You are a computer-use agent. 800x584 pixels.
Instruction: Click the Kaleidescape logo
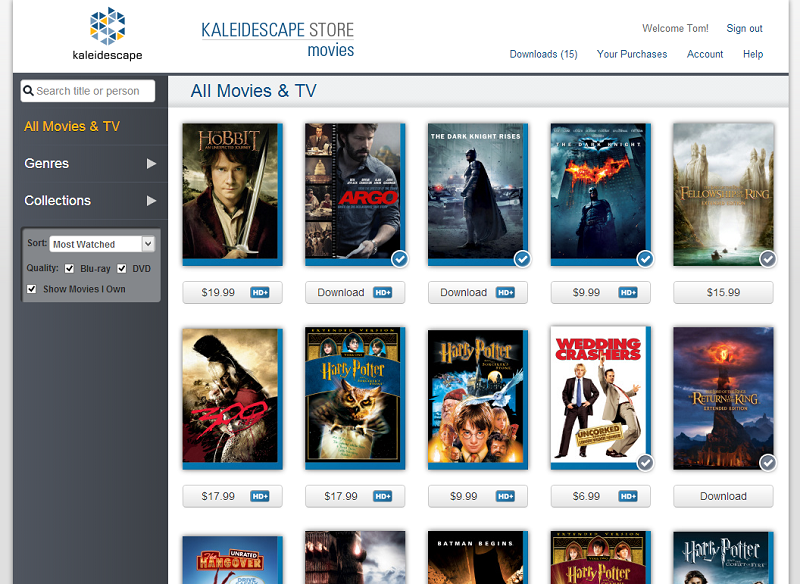107,34
